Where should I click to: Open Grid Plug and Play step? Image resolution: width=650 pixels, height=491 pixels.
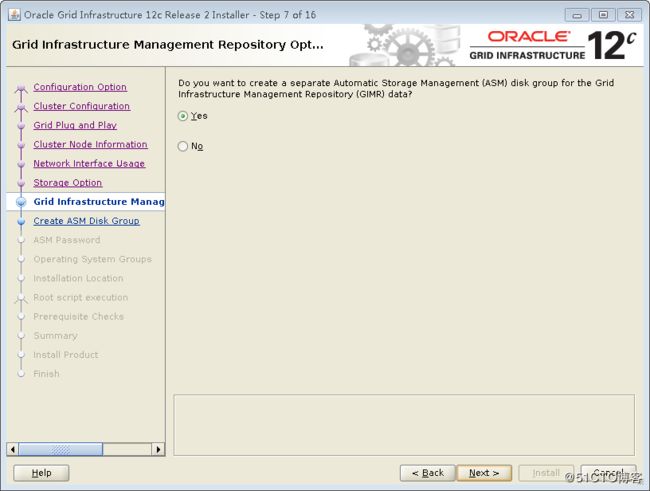click(x=75, y=125)
